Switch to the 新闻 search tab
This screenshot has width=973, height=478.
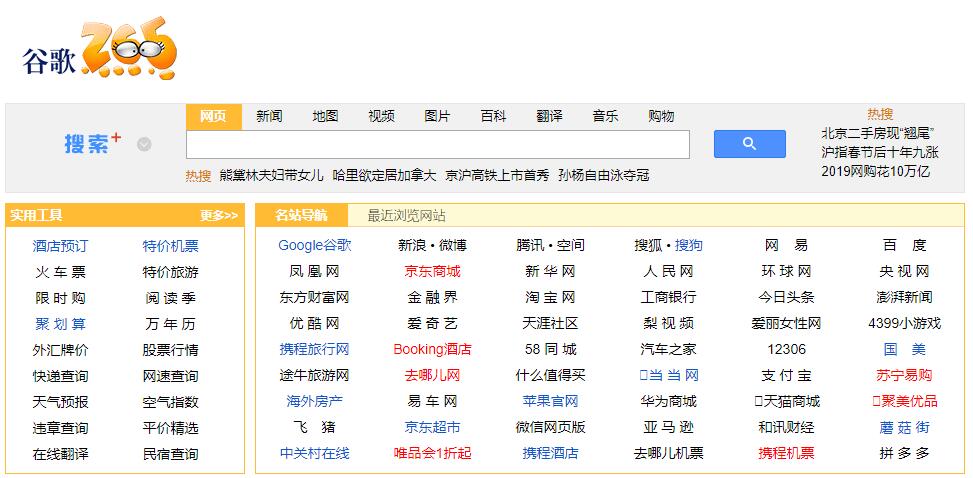(x=269, y=116)
